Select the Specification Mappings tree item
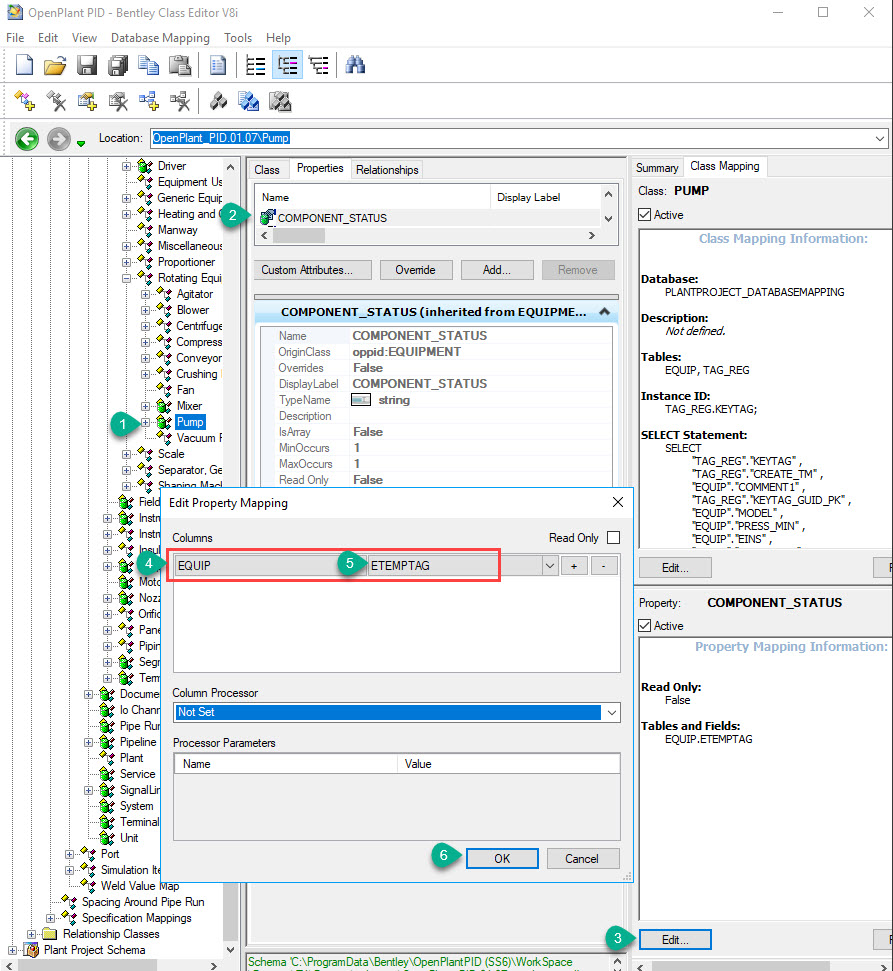Viewport: 893px width, 971px height. [137, 918]
